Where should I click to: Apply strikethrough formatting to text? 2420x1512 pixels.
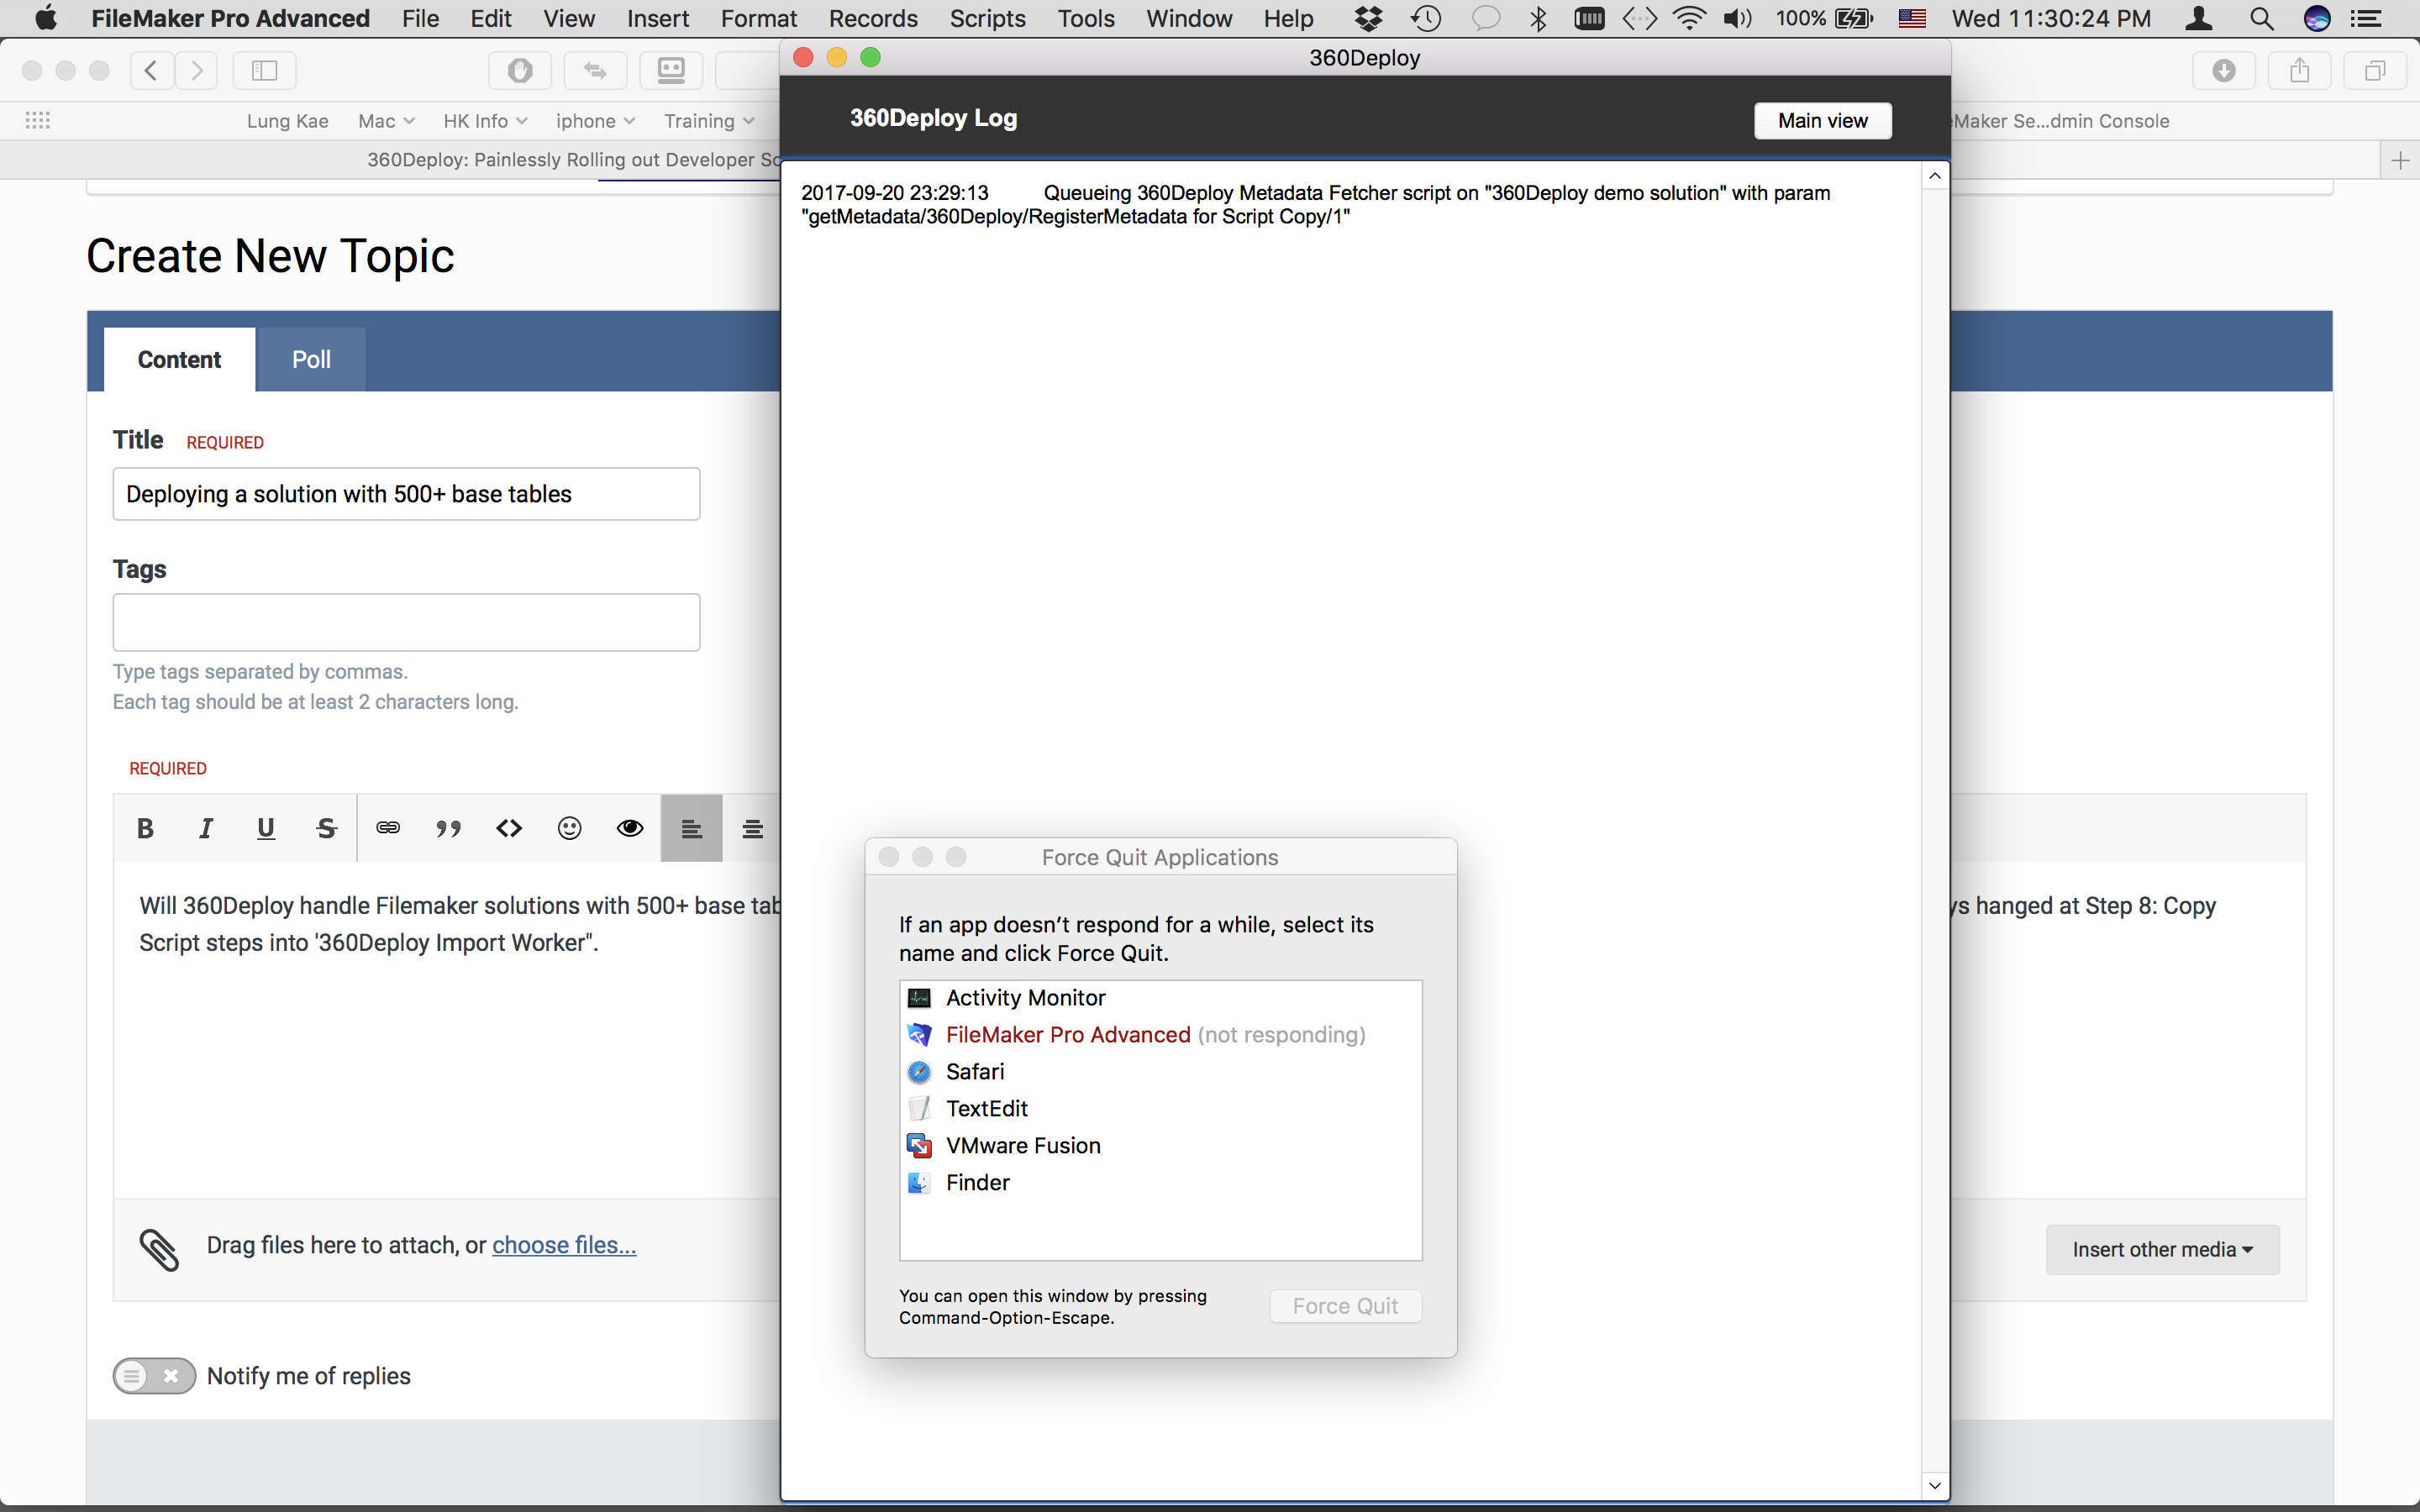click(326, 828)
